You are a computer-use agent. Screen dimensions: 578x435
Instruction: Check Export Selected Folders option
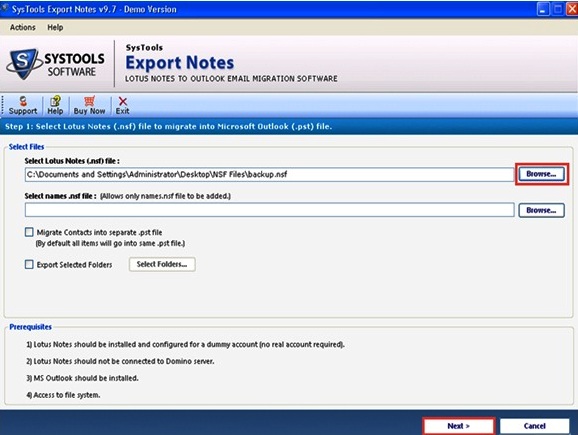point(29,264)
